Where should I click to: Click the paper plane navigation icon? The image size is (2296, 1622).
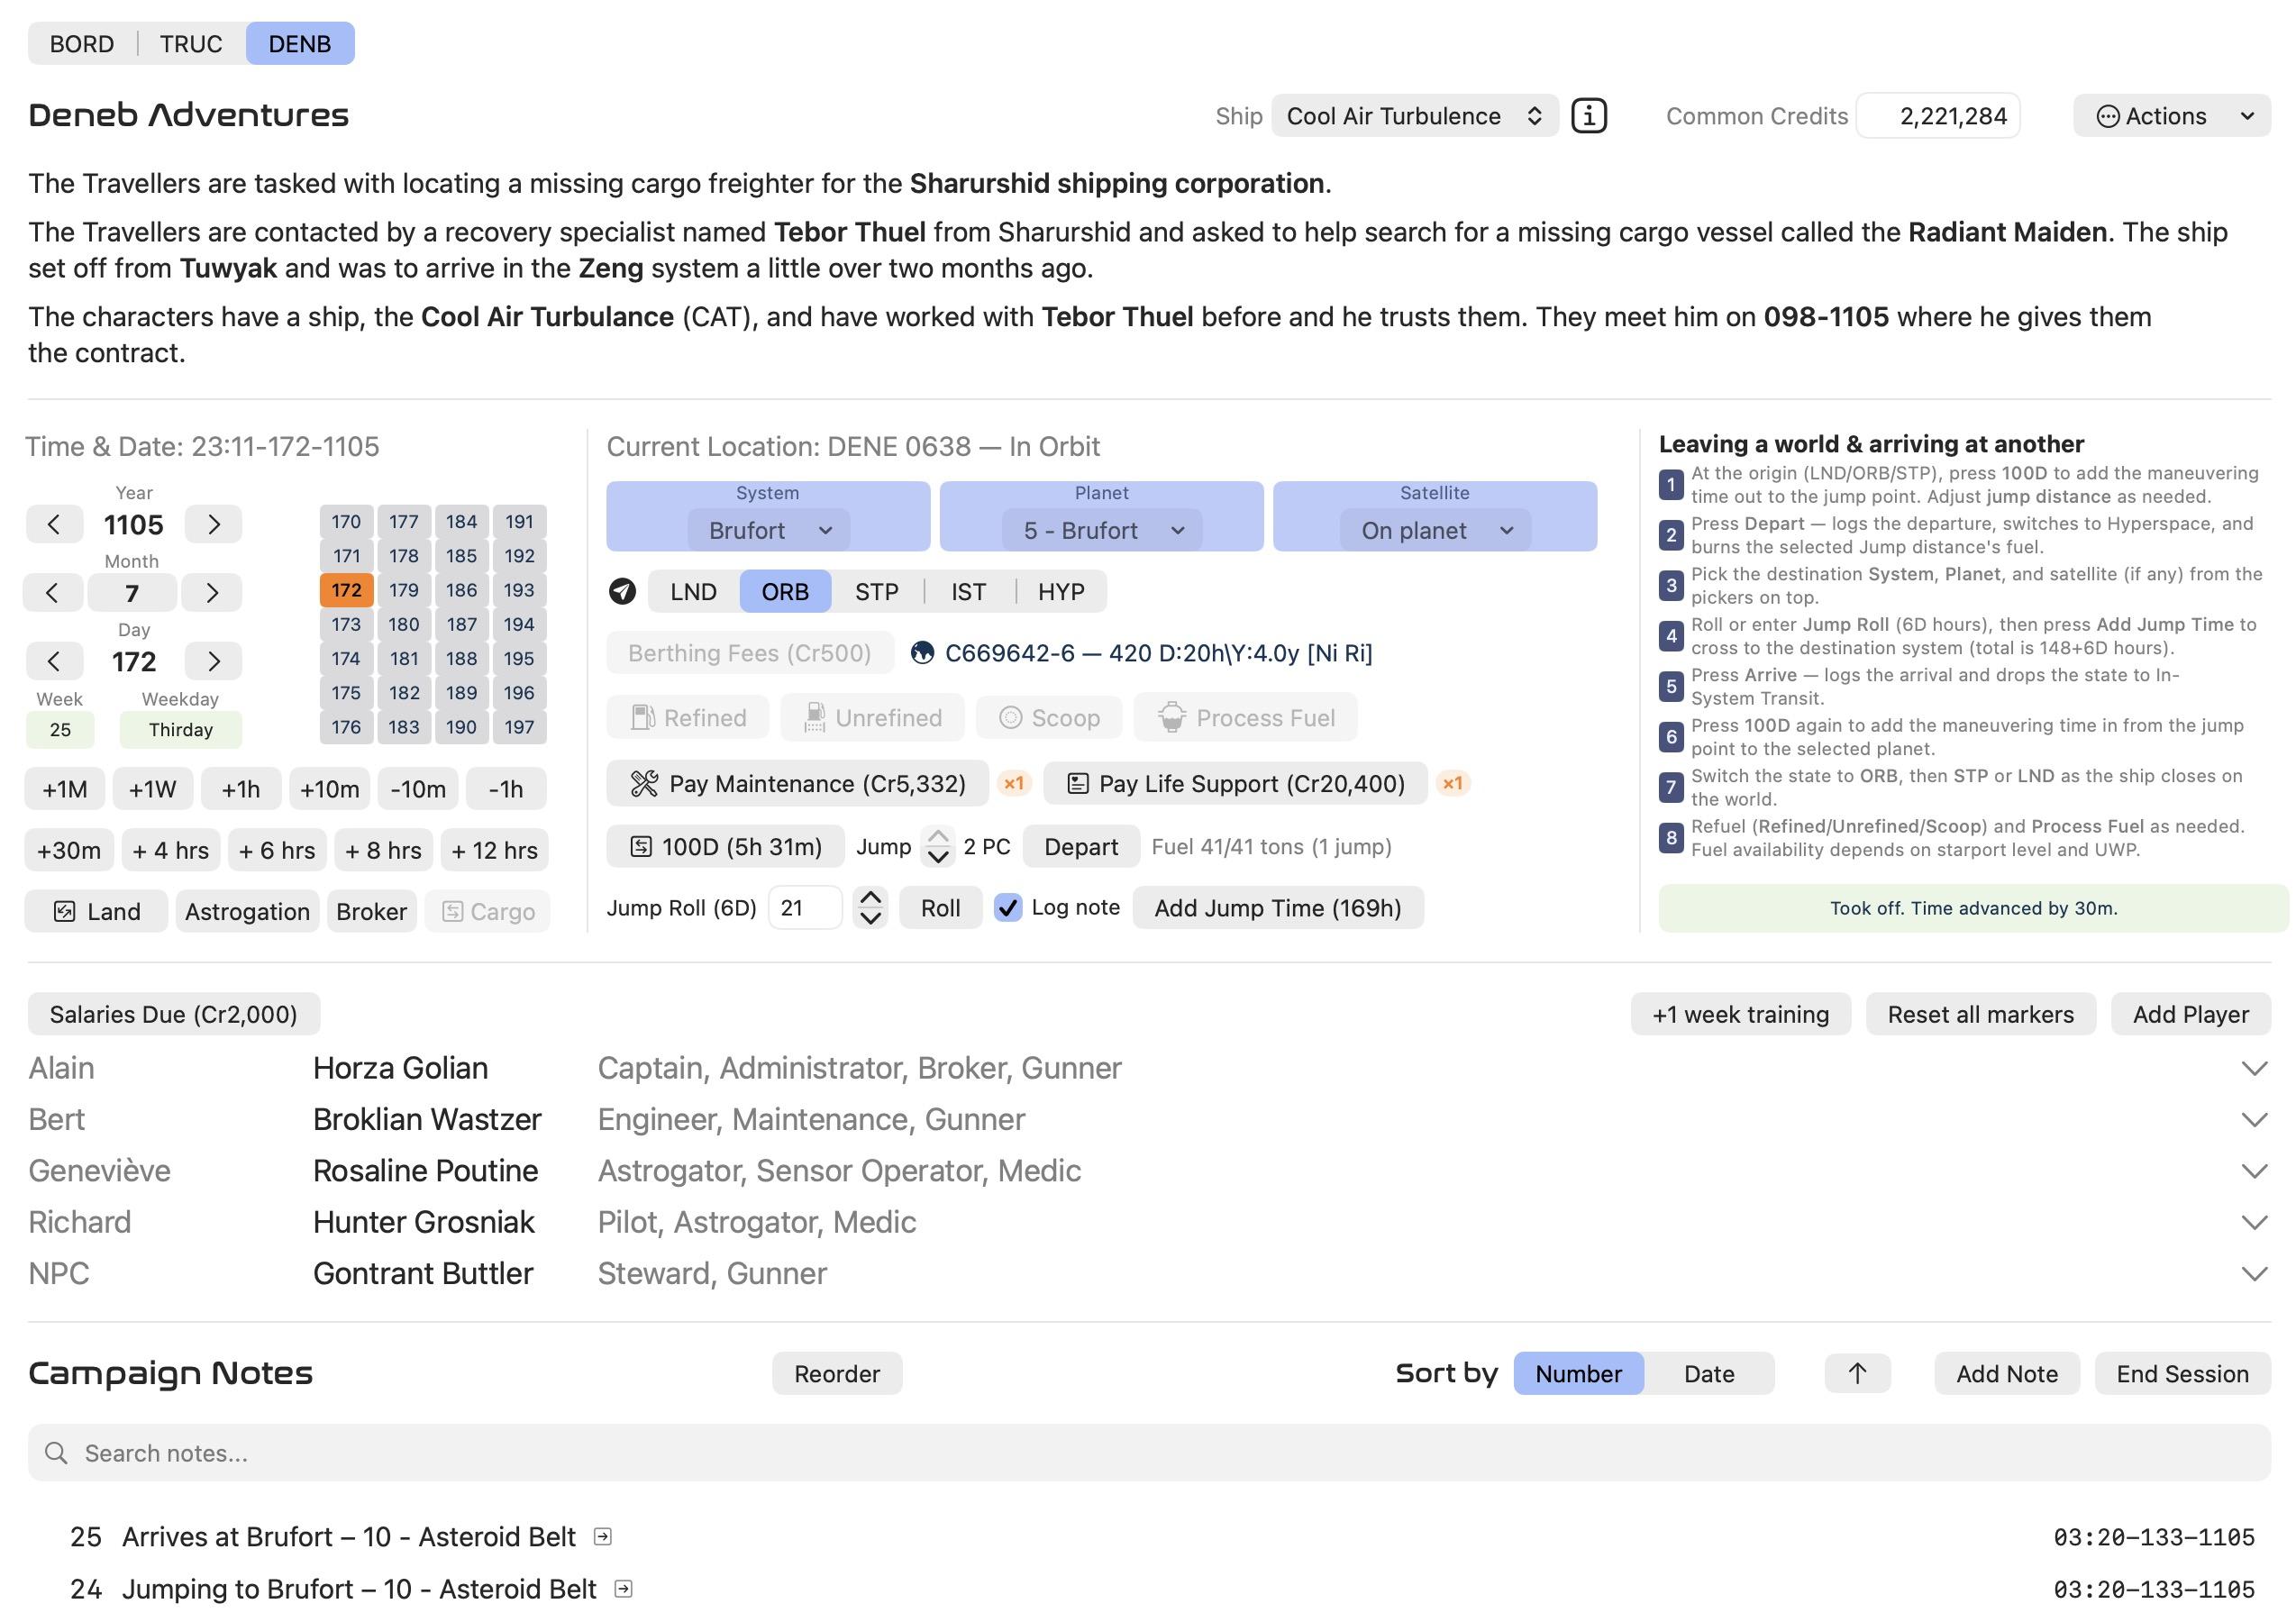(x=622, y=592)
